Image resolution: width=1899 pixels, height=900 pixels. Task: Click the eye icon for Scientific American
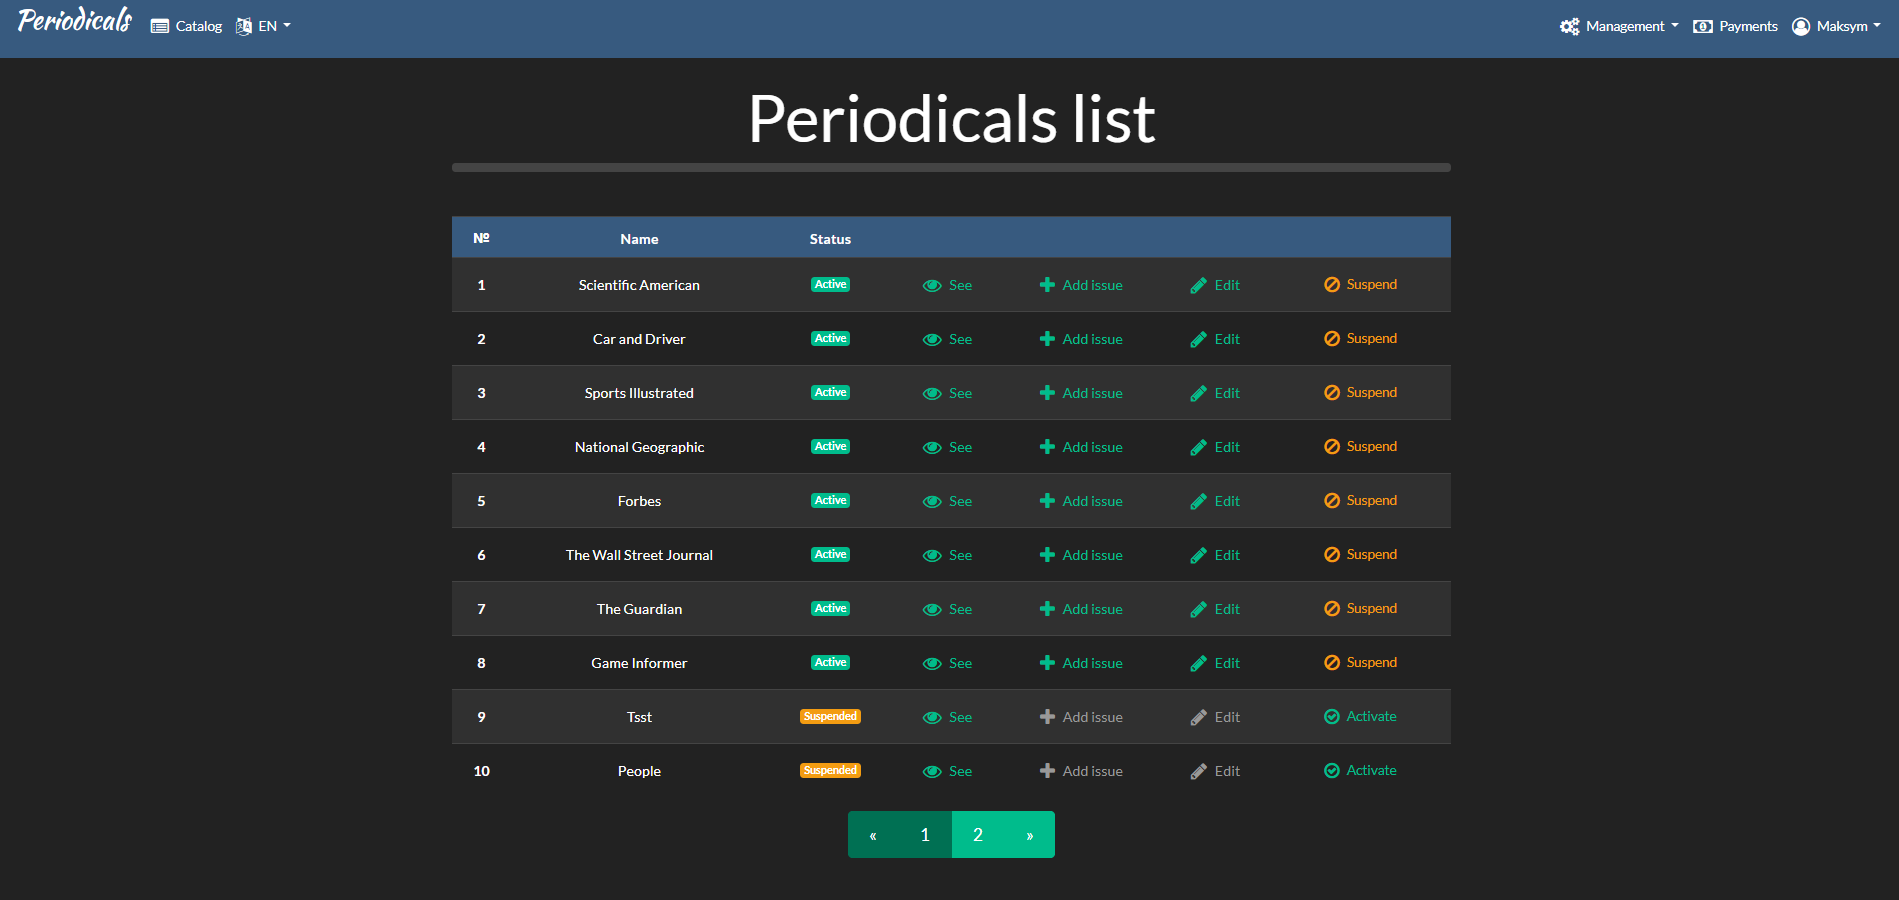[x=932, y=285]
